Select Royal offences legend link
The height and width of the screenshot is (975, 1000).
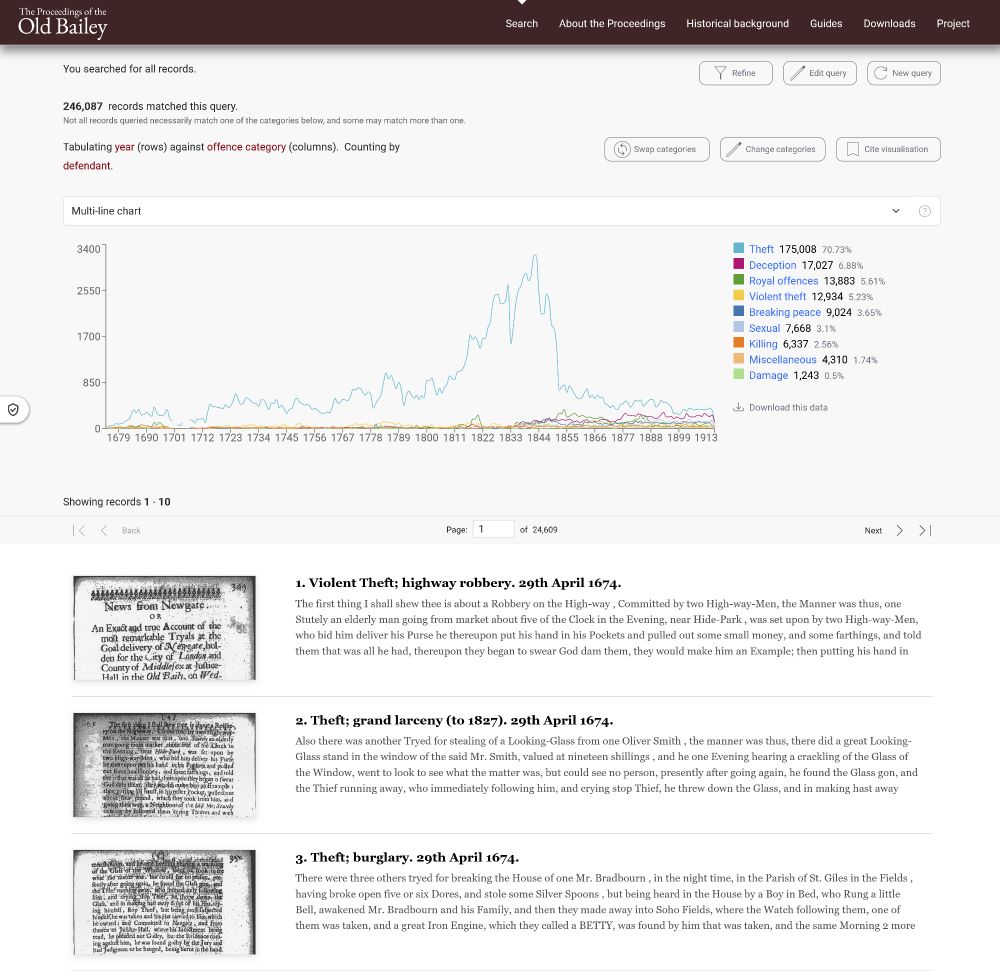[783, 281]
